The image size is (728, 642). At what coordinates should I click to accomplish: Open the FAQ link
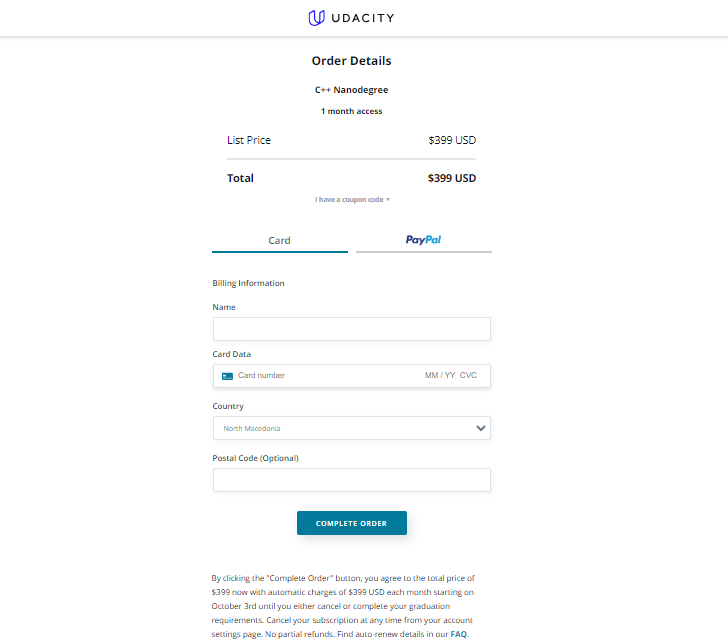click(x=459, y=634)
